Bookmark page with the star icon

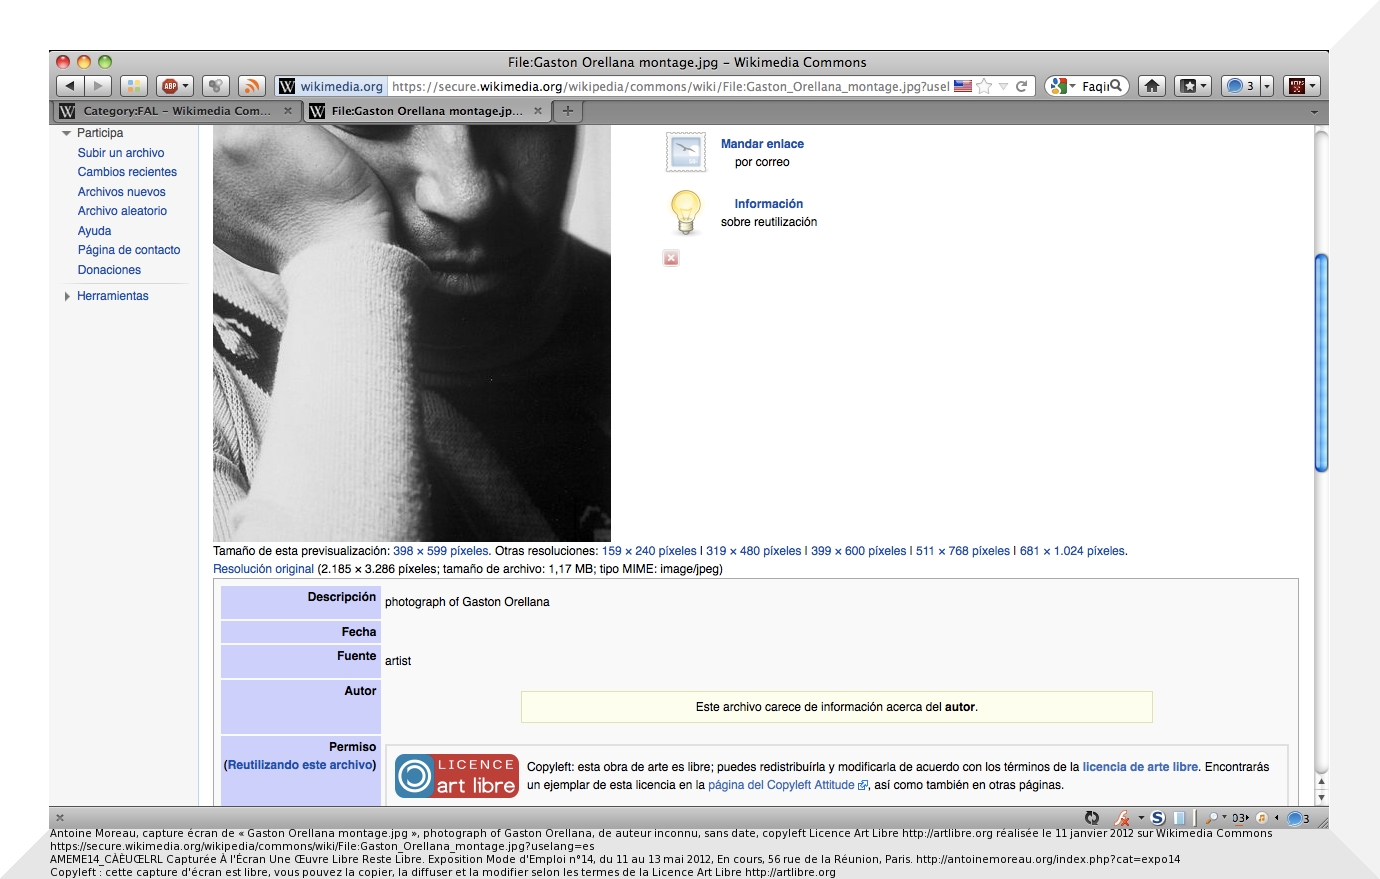[985, 86]
